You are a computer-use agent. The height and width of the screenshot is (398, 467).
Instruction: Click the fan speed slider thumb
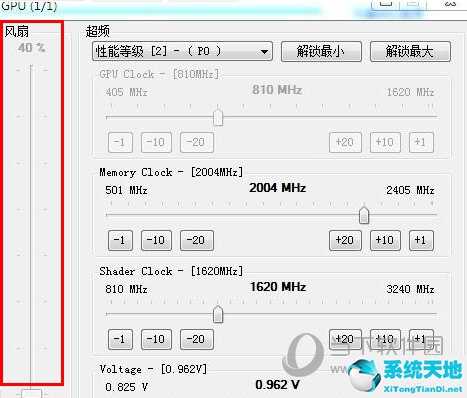[x=31, y=393]
